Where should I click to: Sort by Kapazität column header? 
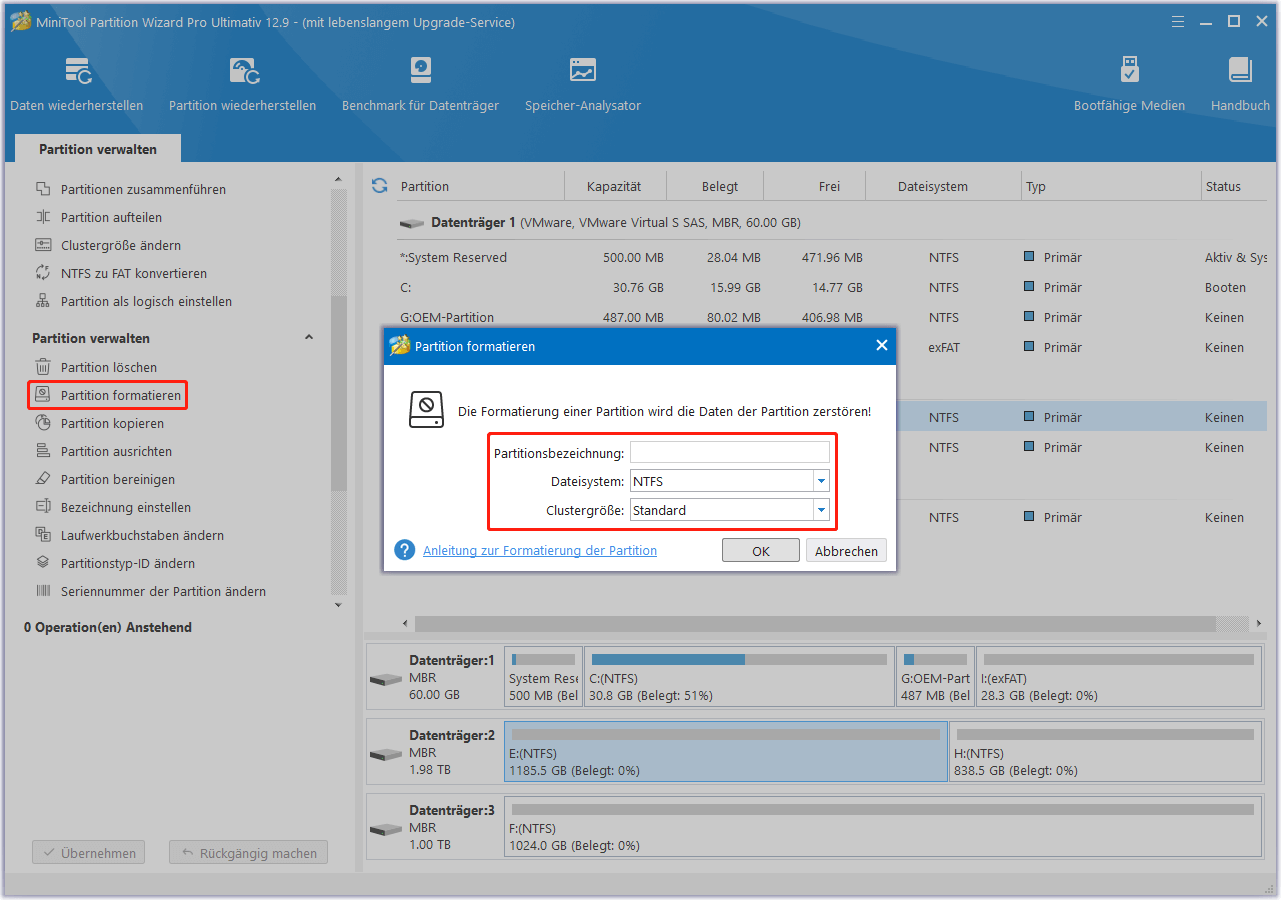(614, 186)
